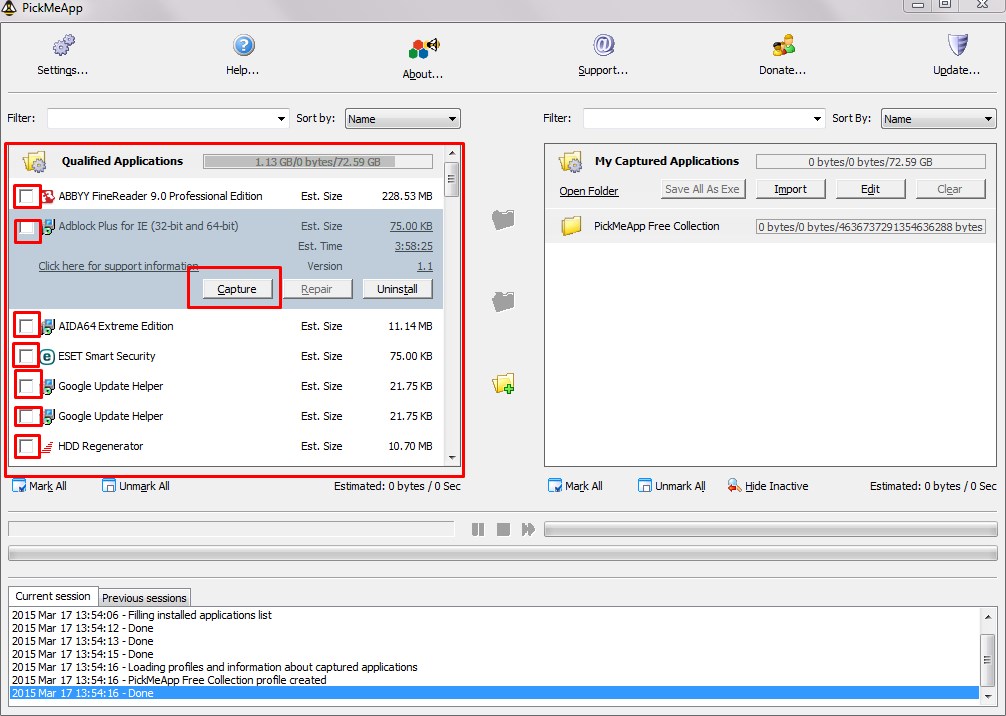The width and height of the screenshot is (1006, 716).
Task: Click Mark All under My Captured Applications
Action: pyautogui.click(x=575, y=486)
